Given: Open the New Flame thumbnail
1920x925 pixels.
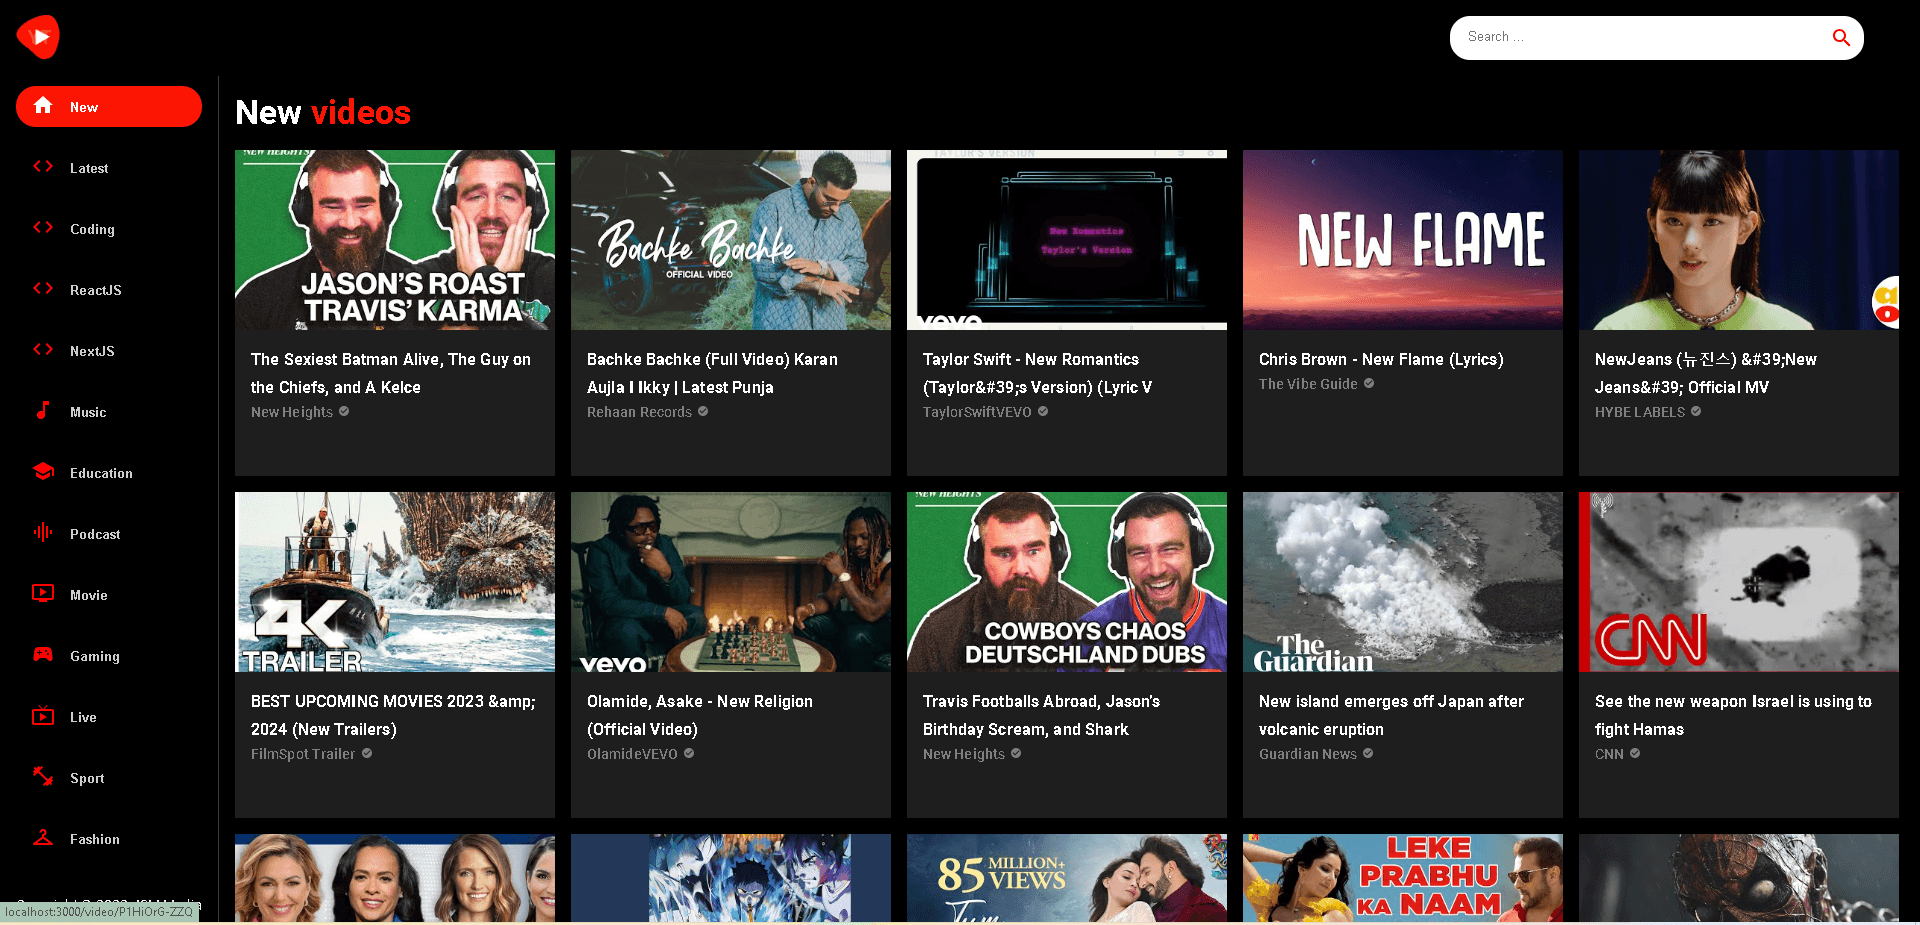Looking at the screenshot, I should click(1403, 240).
